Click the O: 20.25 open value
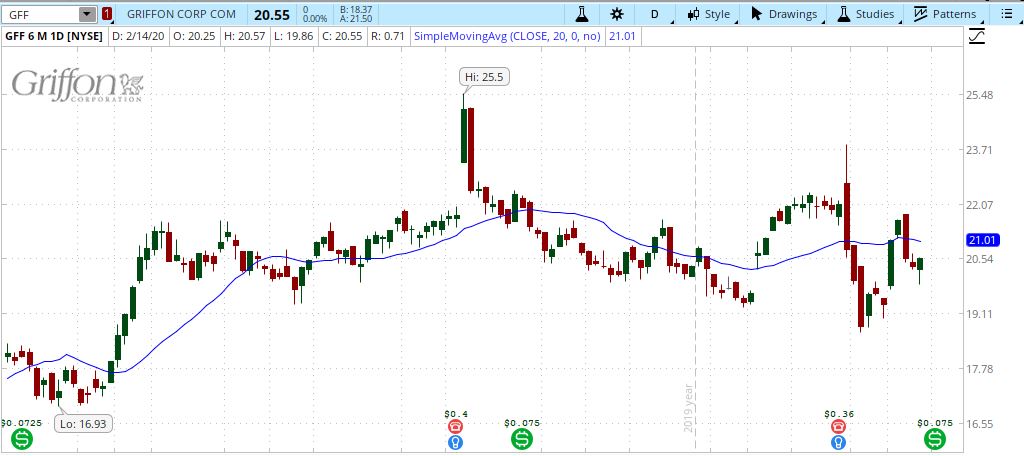 [195, 37]
